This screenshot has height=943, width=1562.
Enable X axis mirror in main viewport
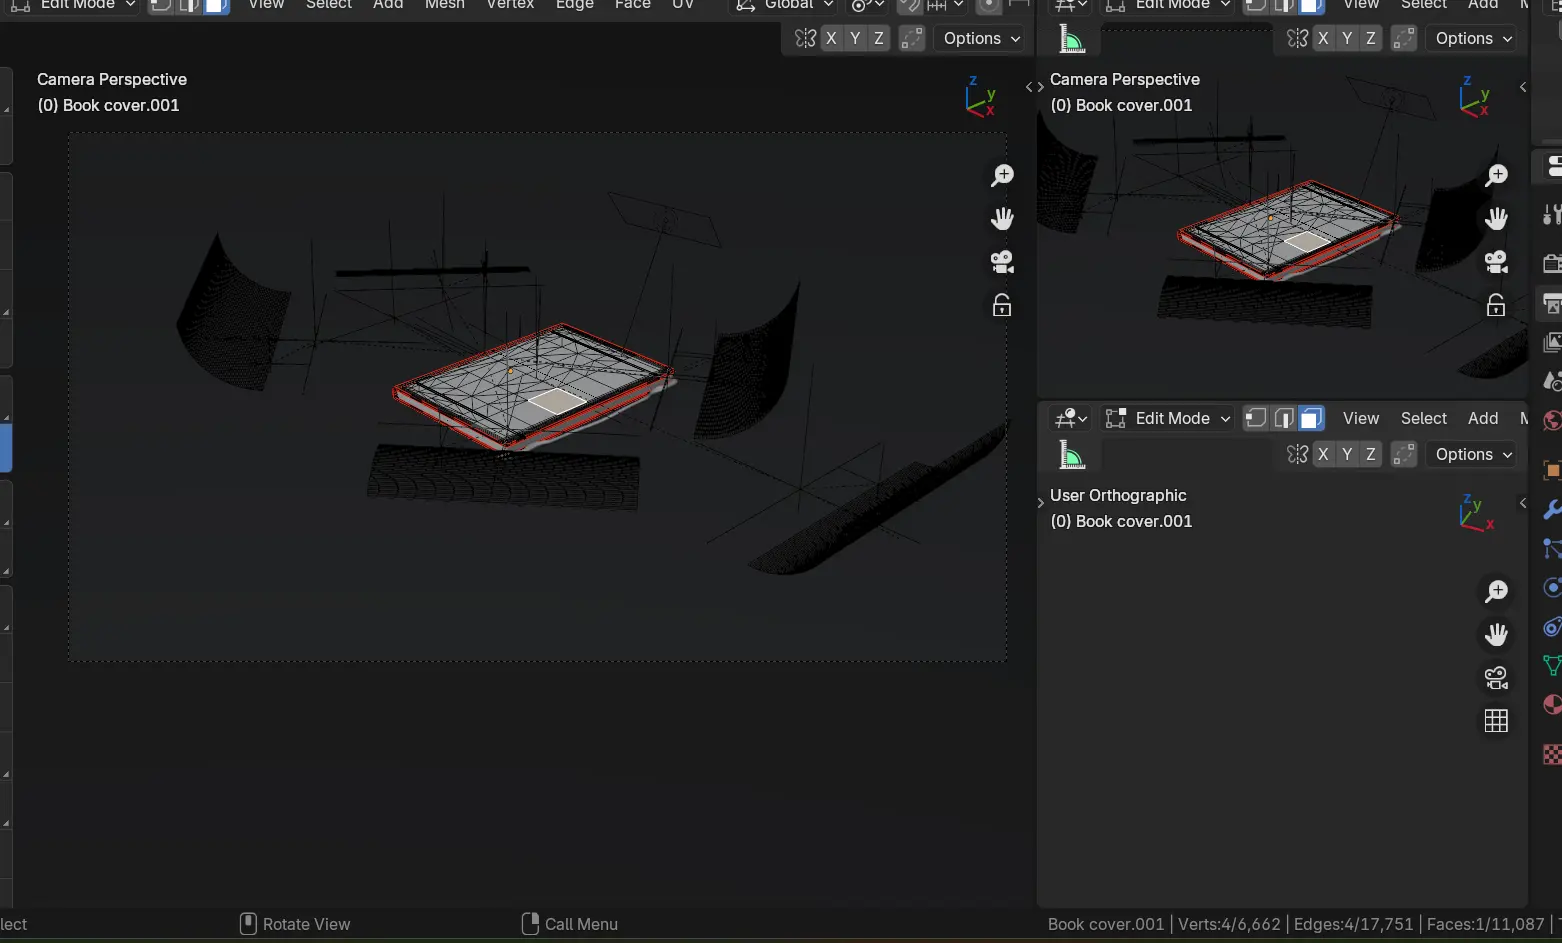831,38
